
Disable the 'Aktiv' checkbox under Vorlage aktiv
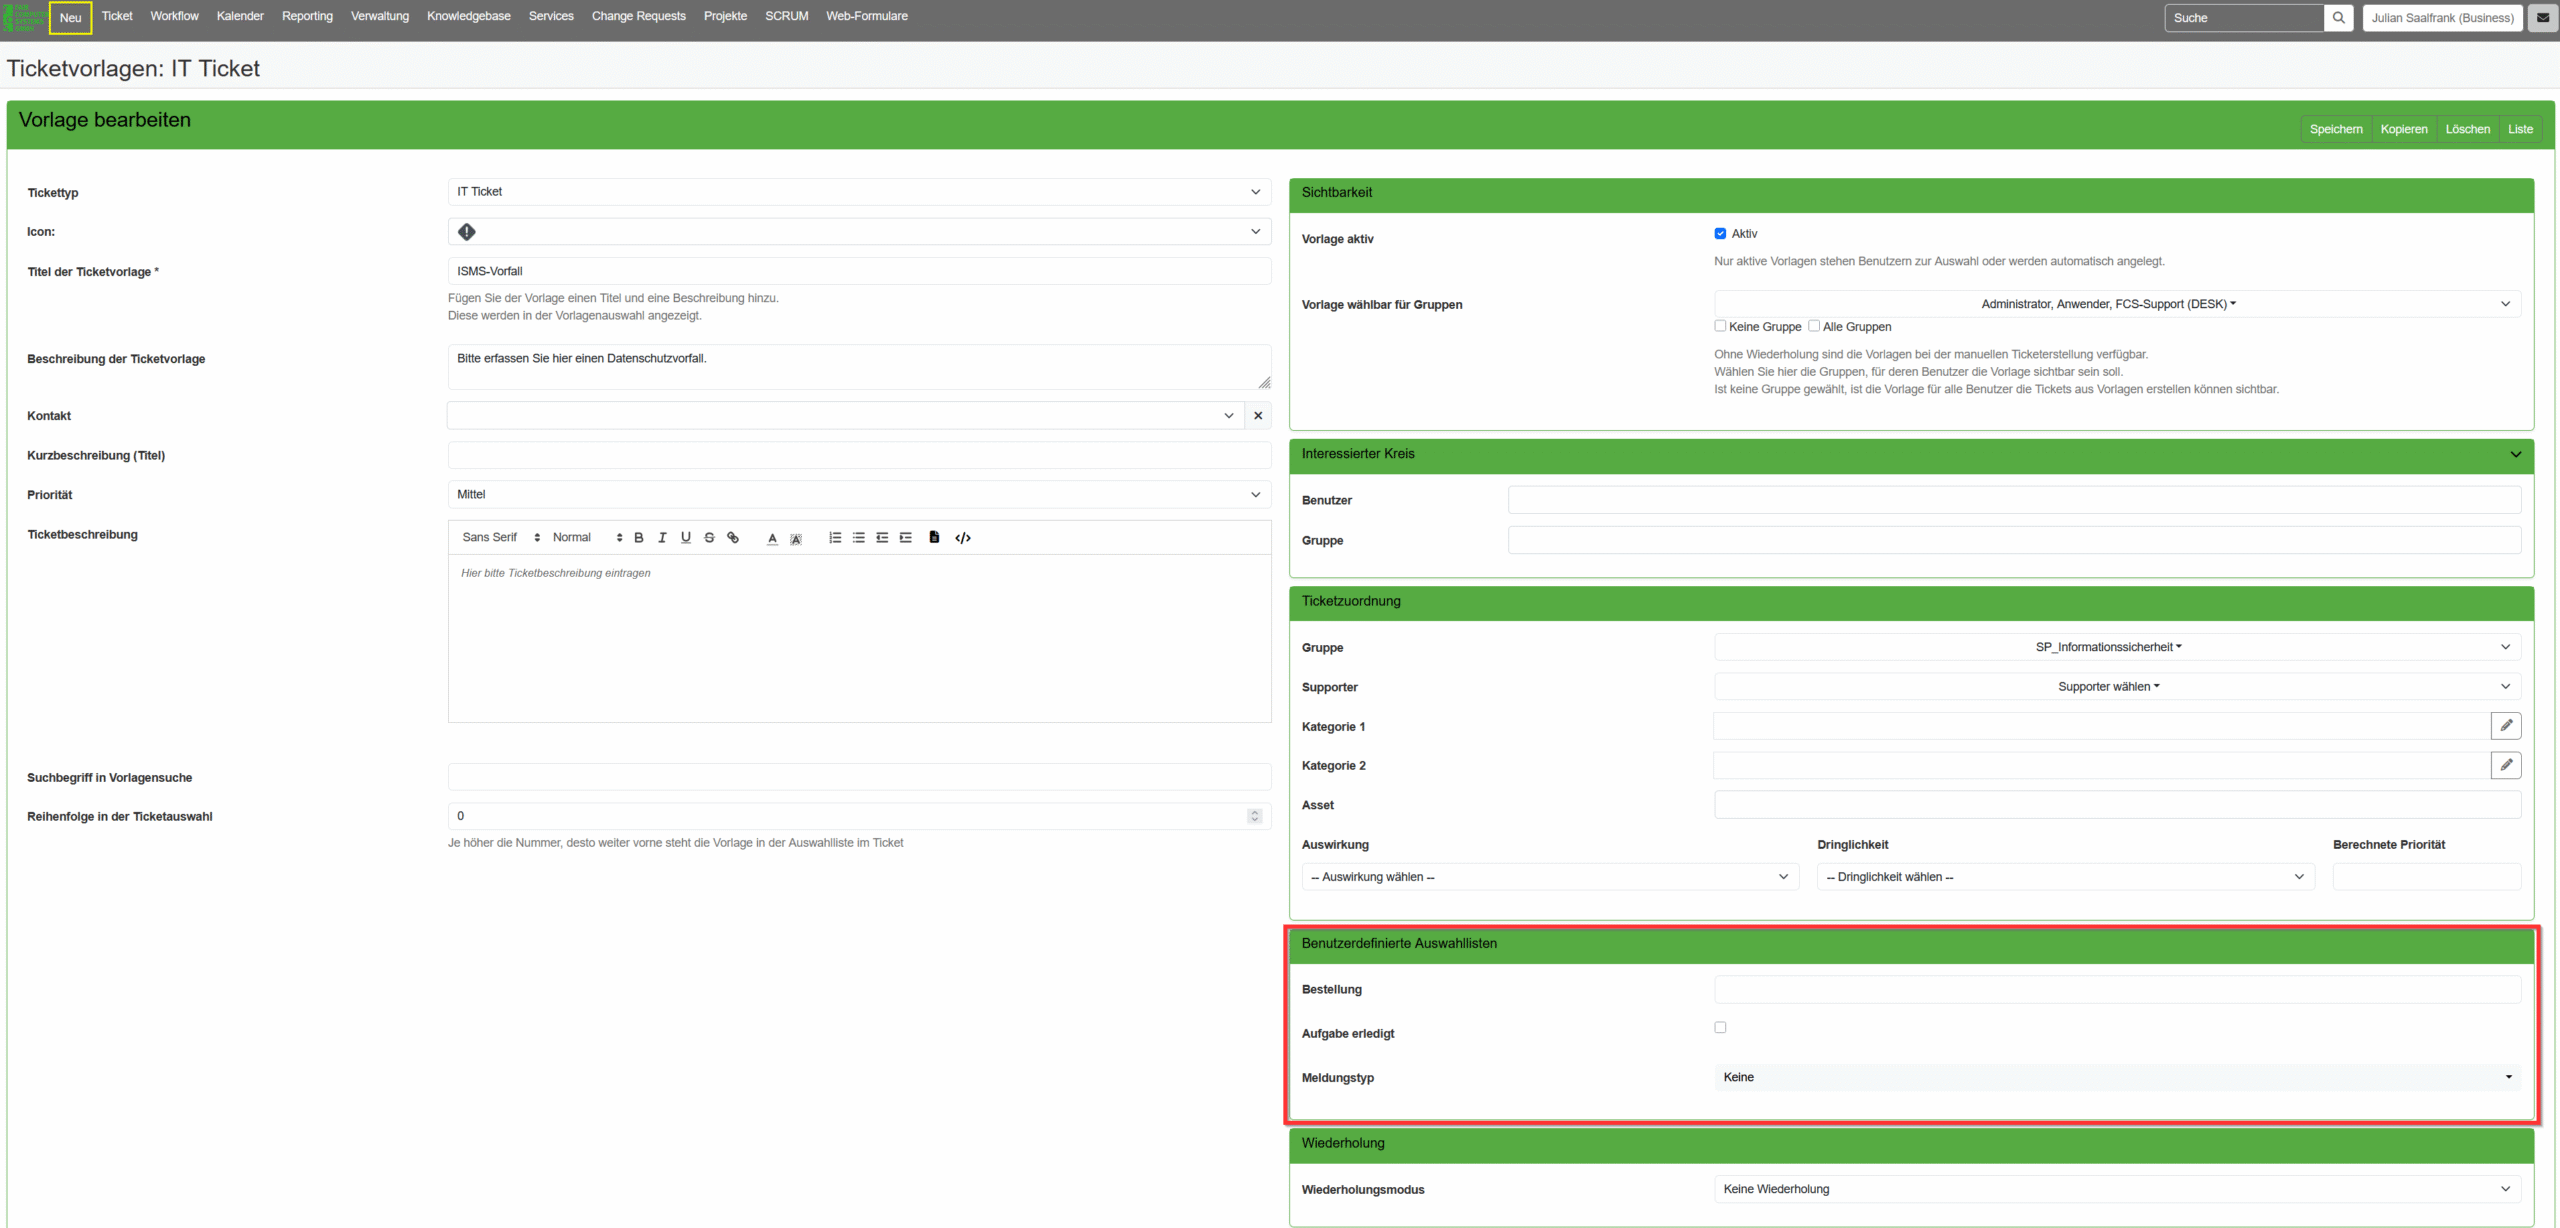[1720, 233]
